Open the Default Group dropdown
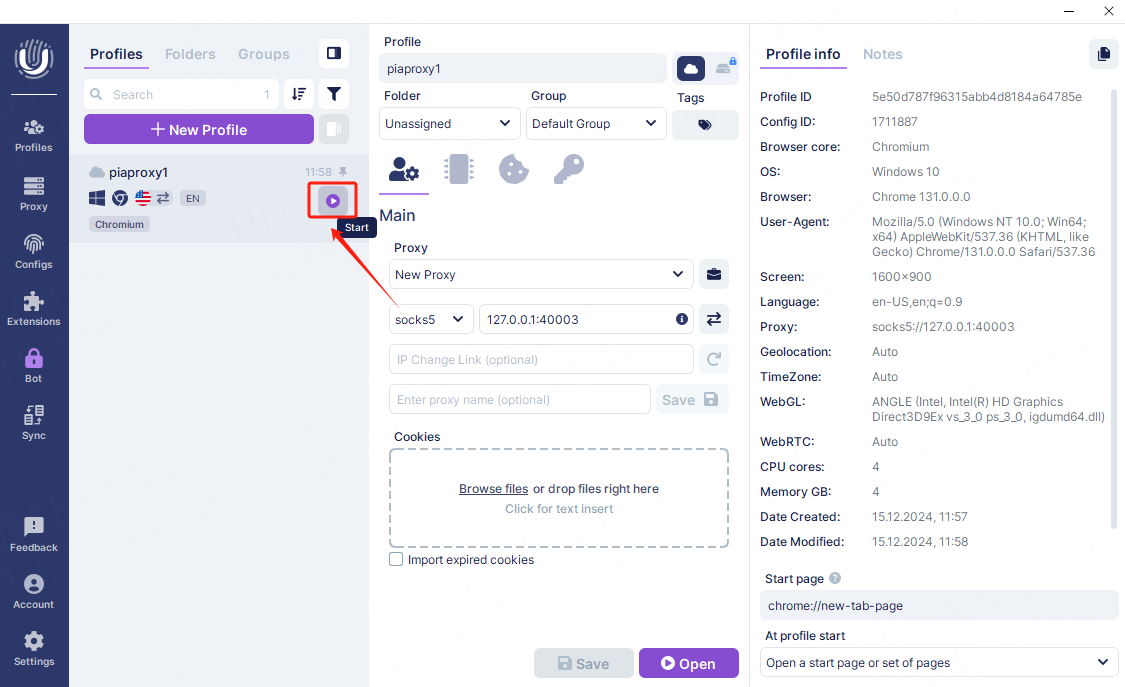Viewport: 1125px width, 687px height. pos(596,124)
